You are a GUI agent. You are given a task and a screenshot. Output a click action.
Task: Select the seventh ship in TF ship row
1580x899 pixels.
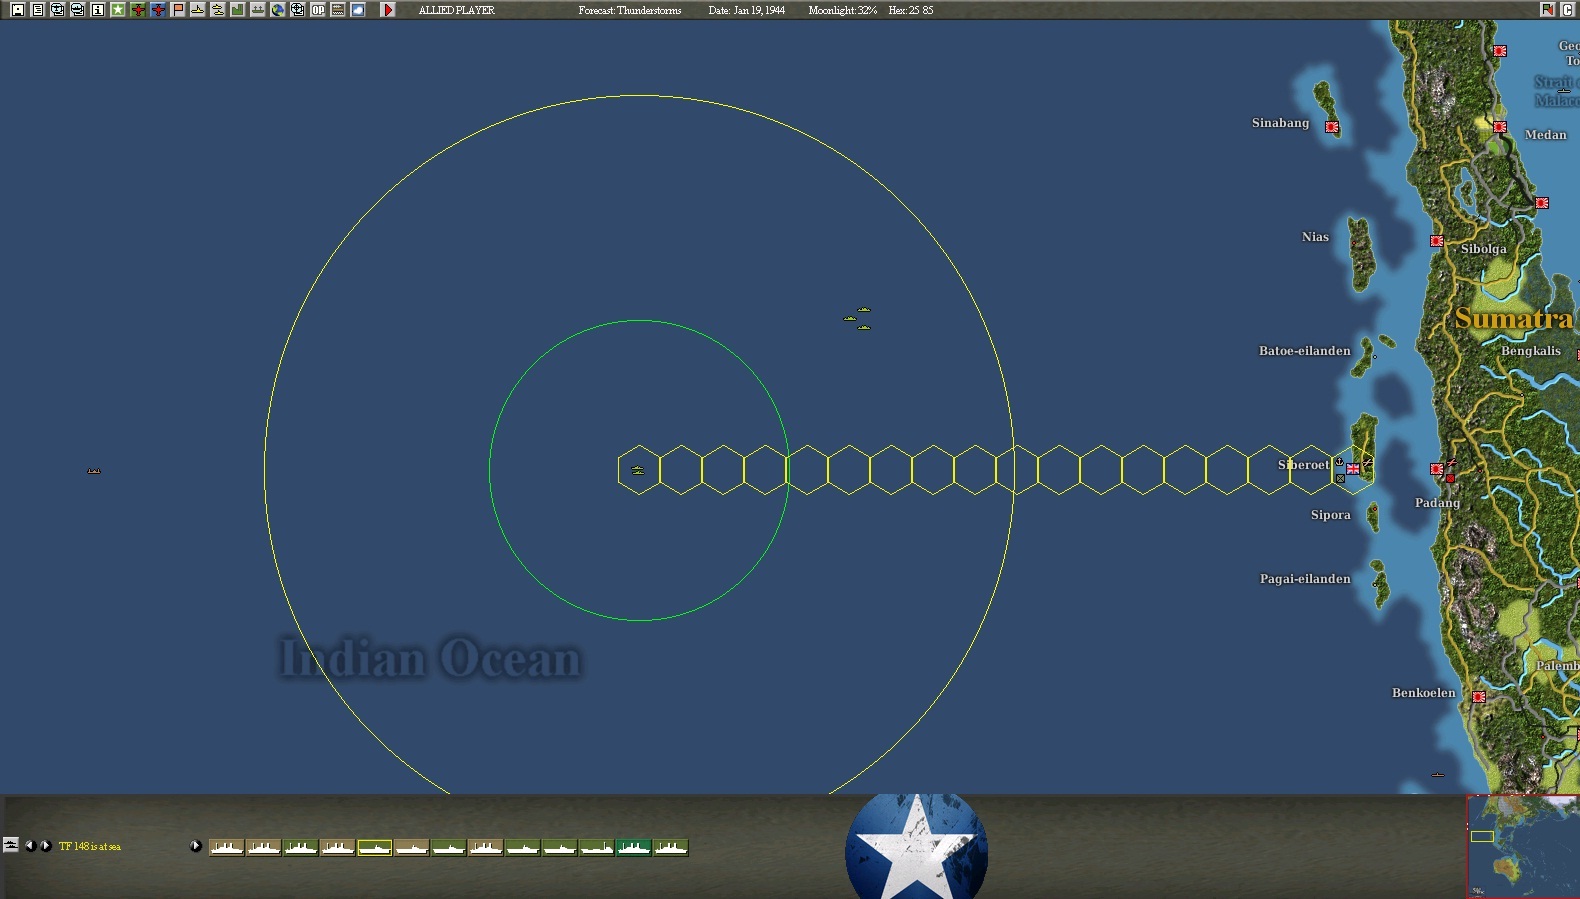click(x=449, y=847)
